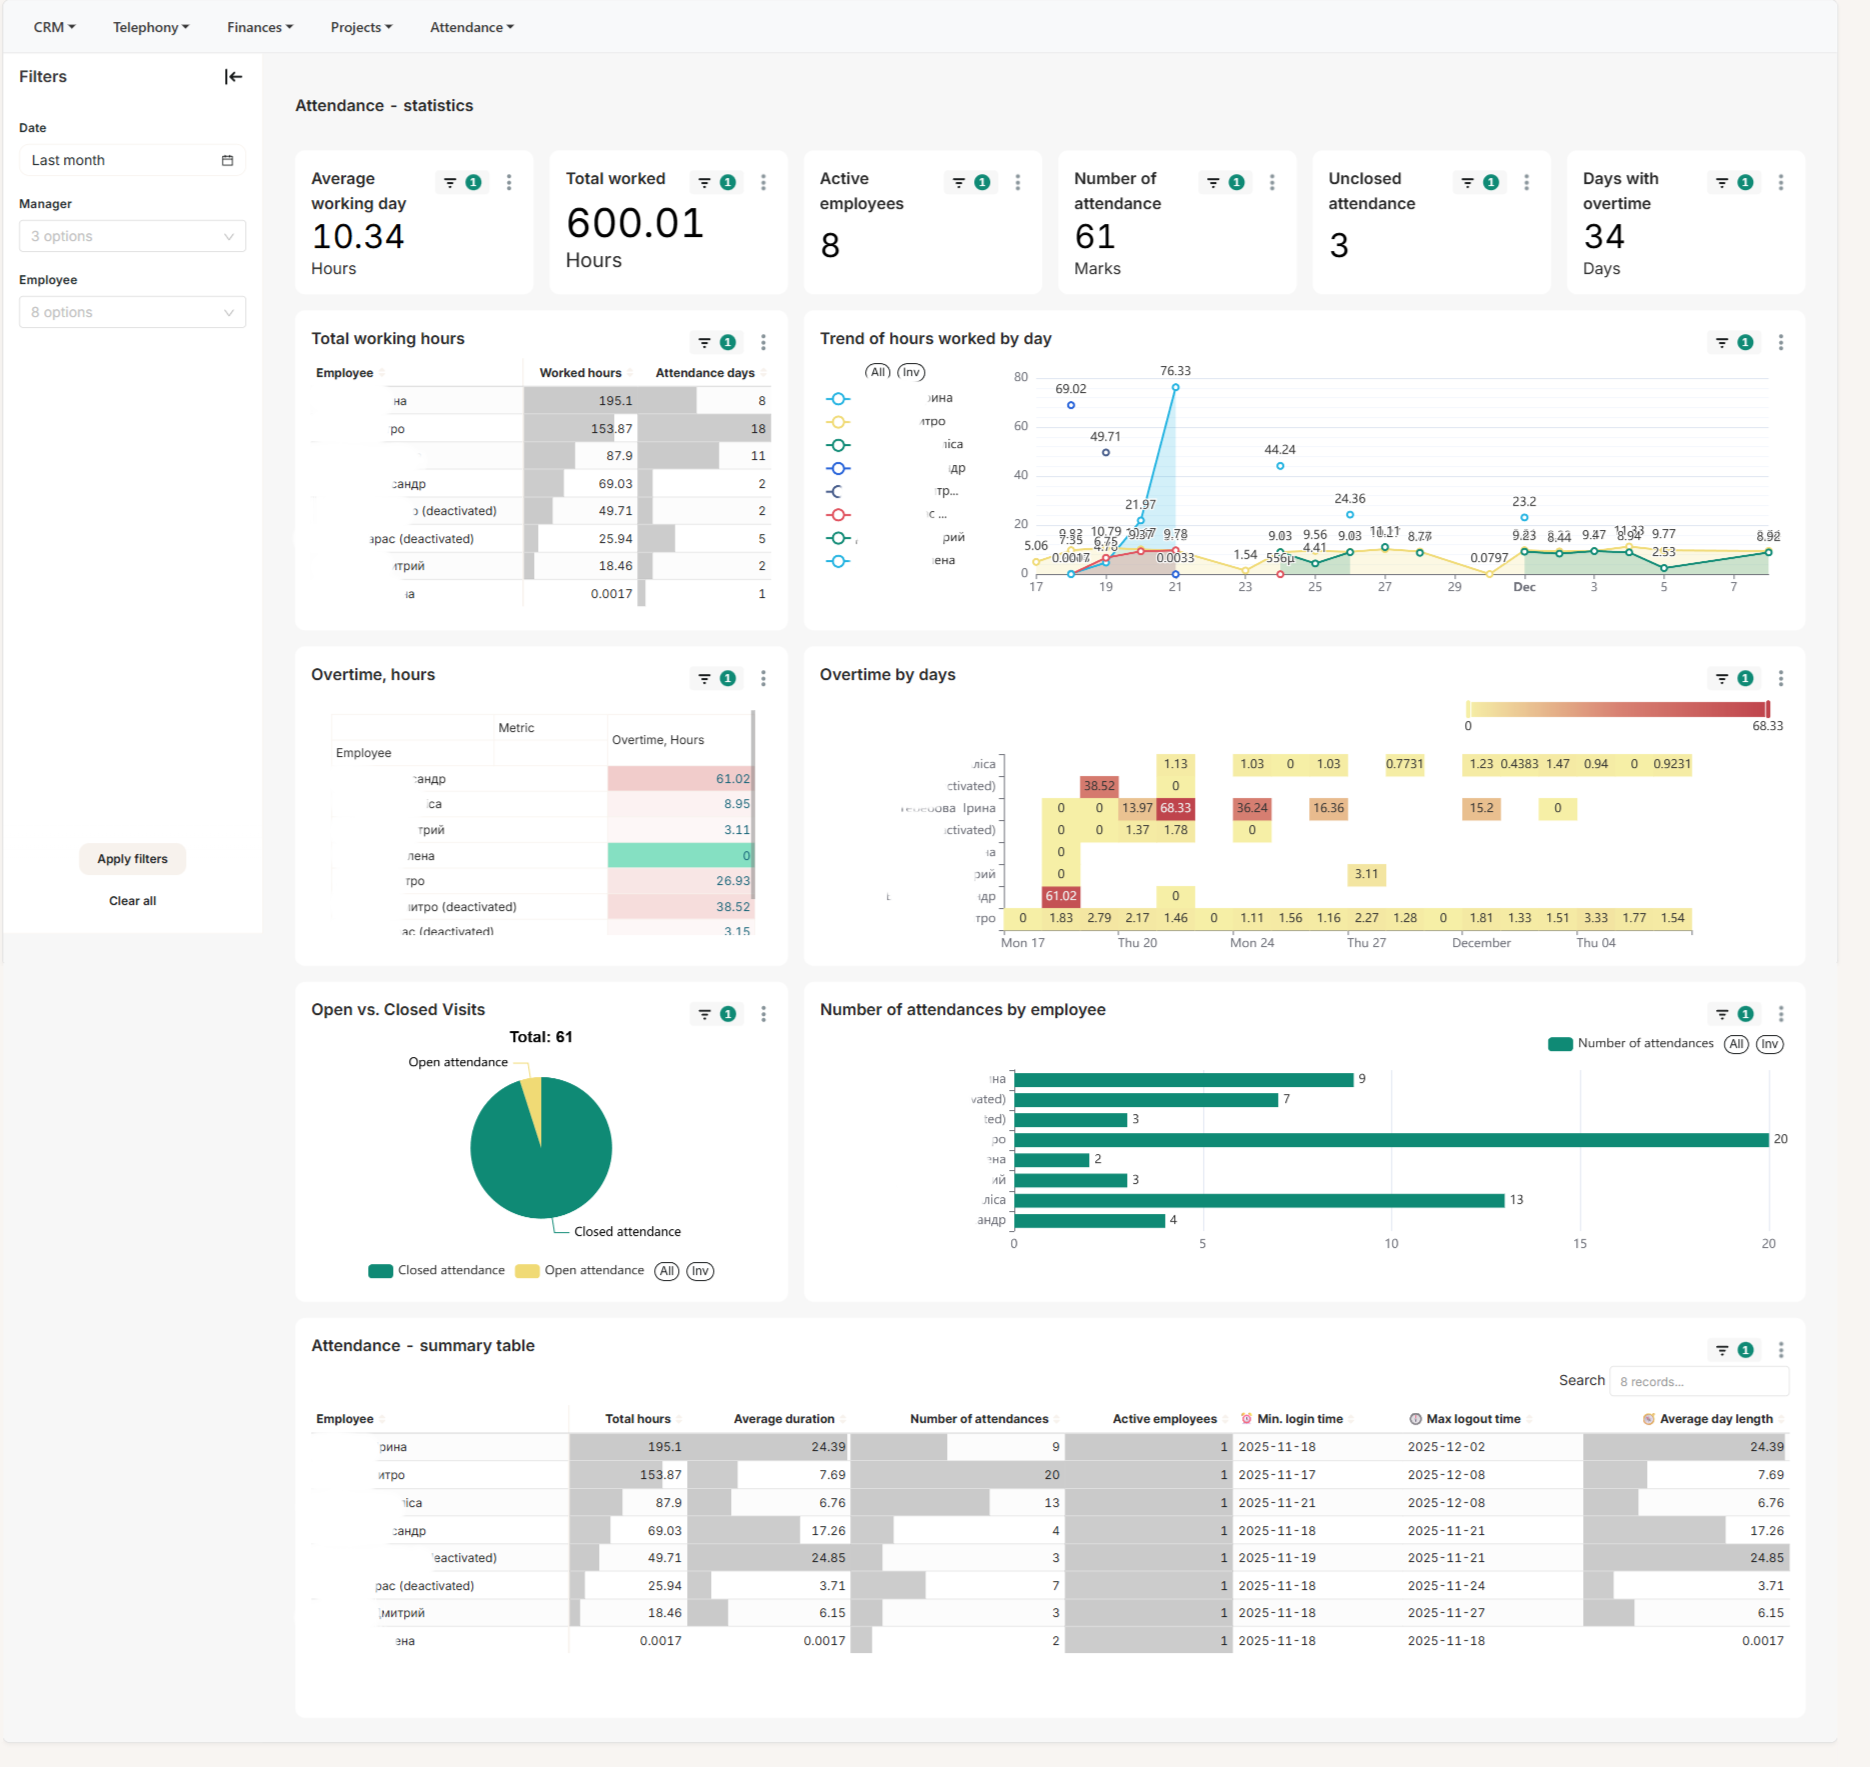Open the Telephony menu

pos(151,27)
